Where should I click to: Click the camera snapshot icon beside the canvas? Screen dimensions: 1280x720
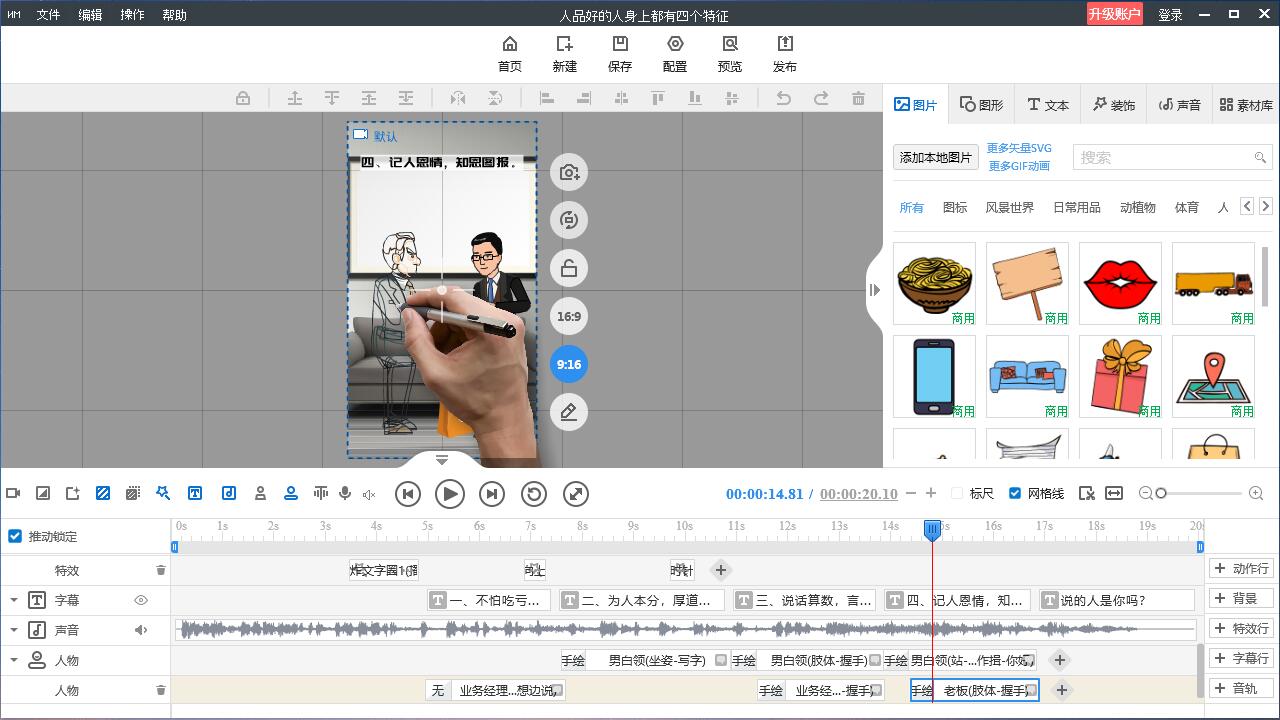[x=568, y=172]
